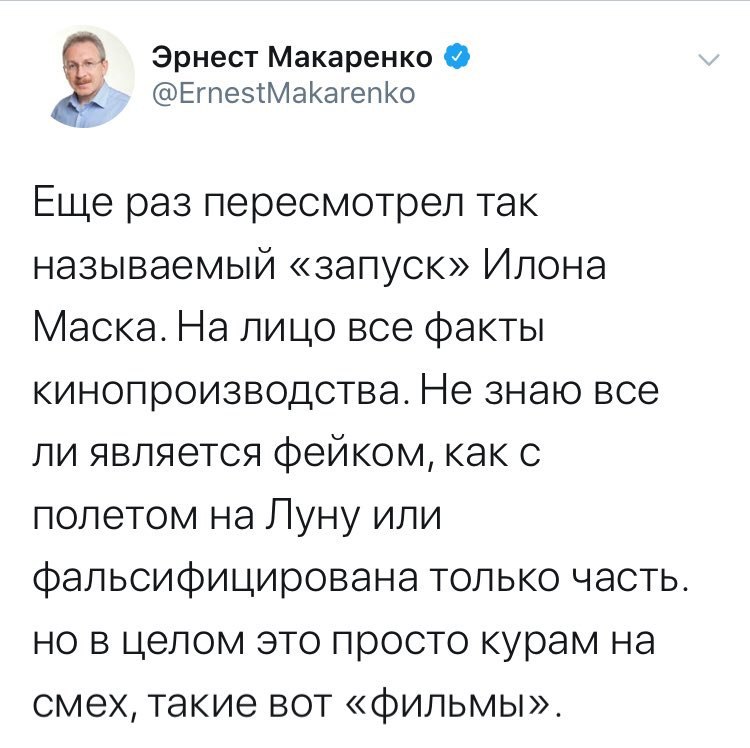Open the @ErnestMakarenko handle link
Viewport: 750px width, 748px height.
point(284,93)
